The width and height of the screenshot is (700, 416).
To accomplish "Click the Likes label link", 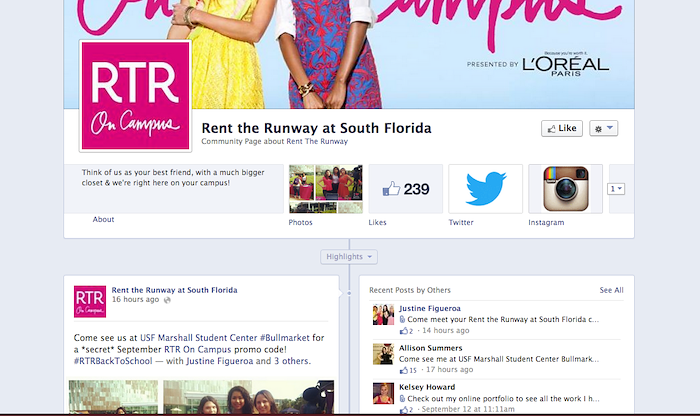I will tap(377, 222).
